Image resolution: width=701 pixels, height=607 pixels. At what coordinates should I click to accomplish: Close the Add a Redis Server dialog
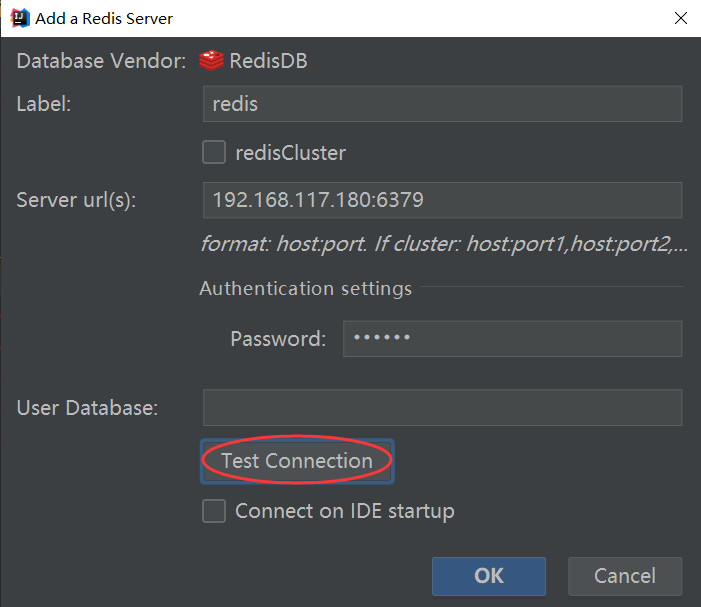click(680, 18)
